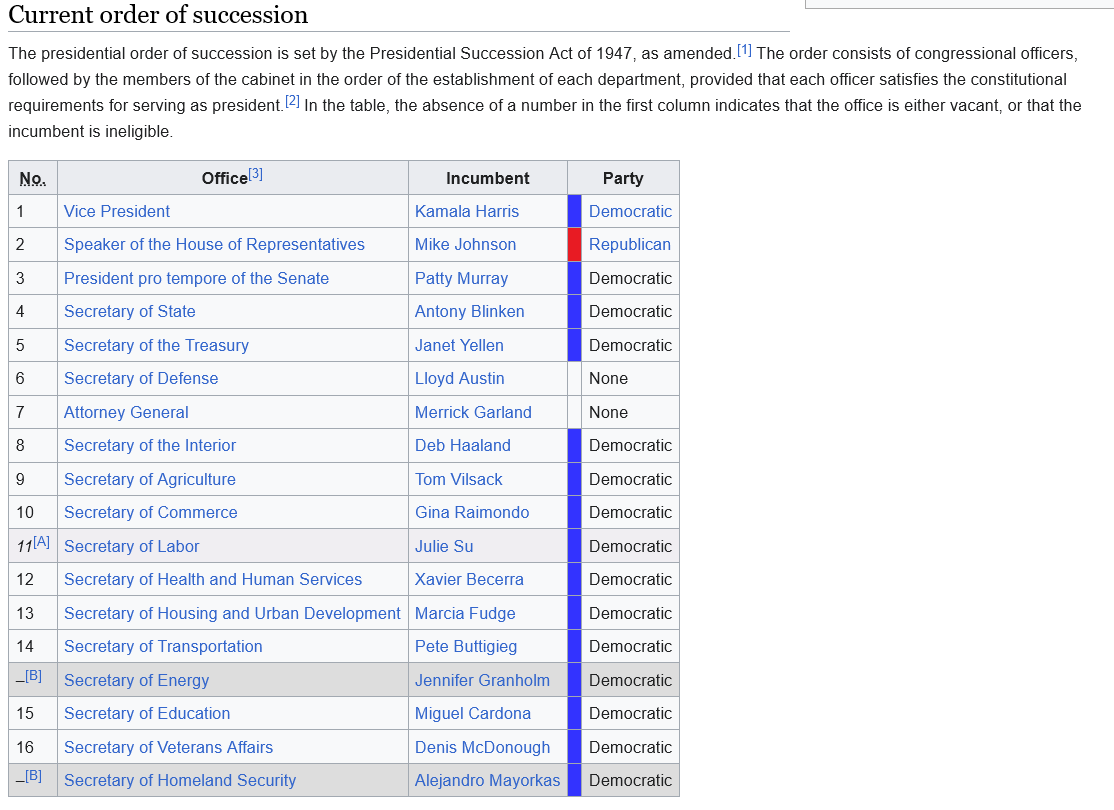The height and width of the screenshot is (810, 1114).
Task: Open footnote reference [1] in the paragraph
Action: click(x=744, y=49)
